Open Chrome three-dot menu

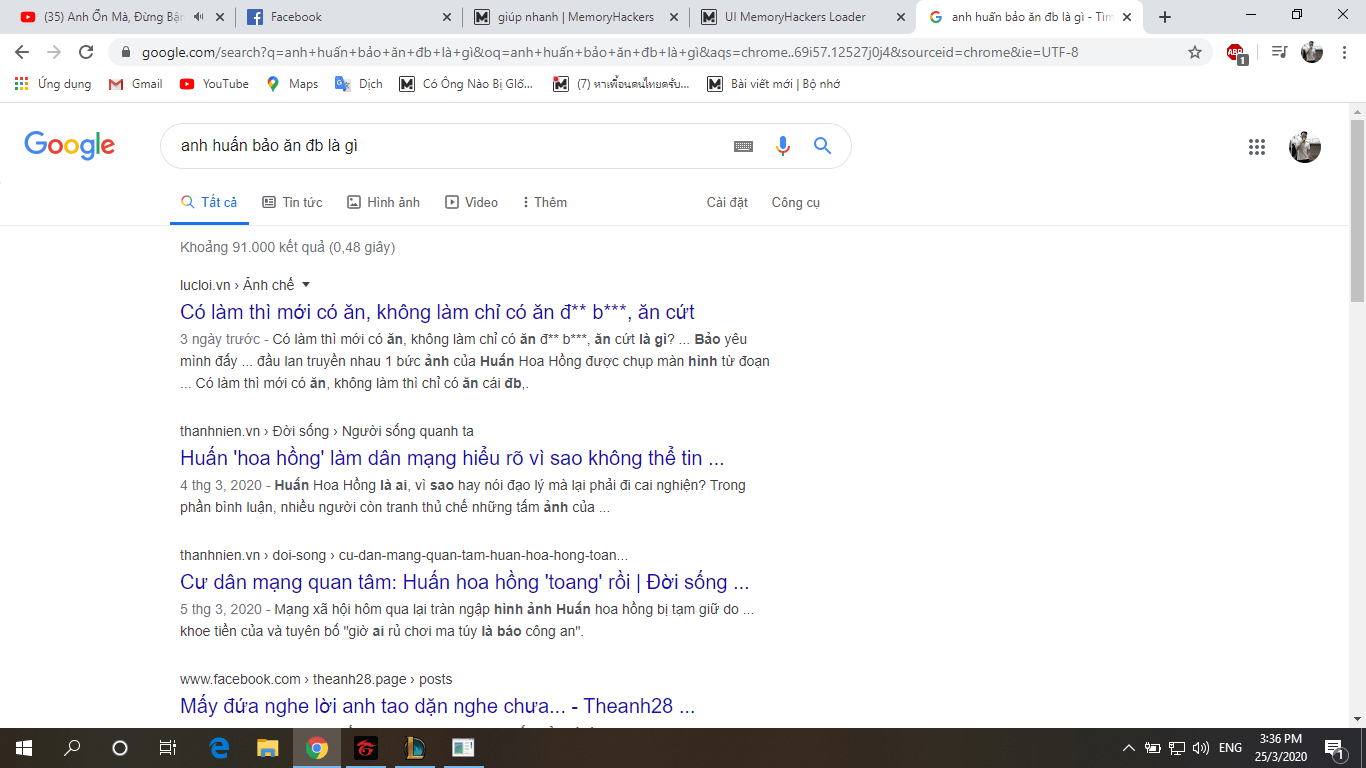[1344, 52]
